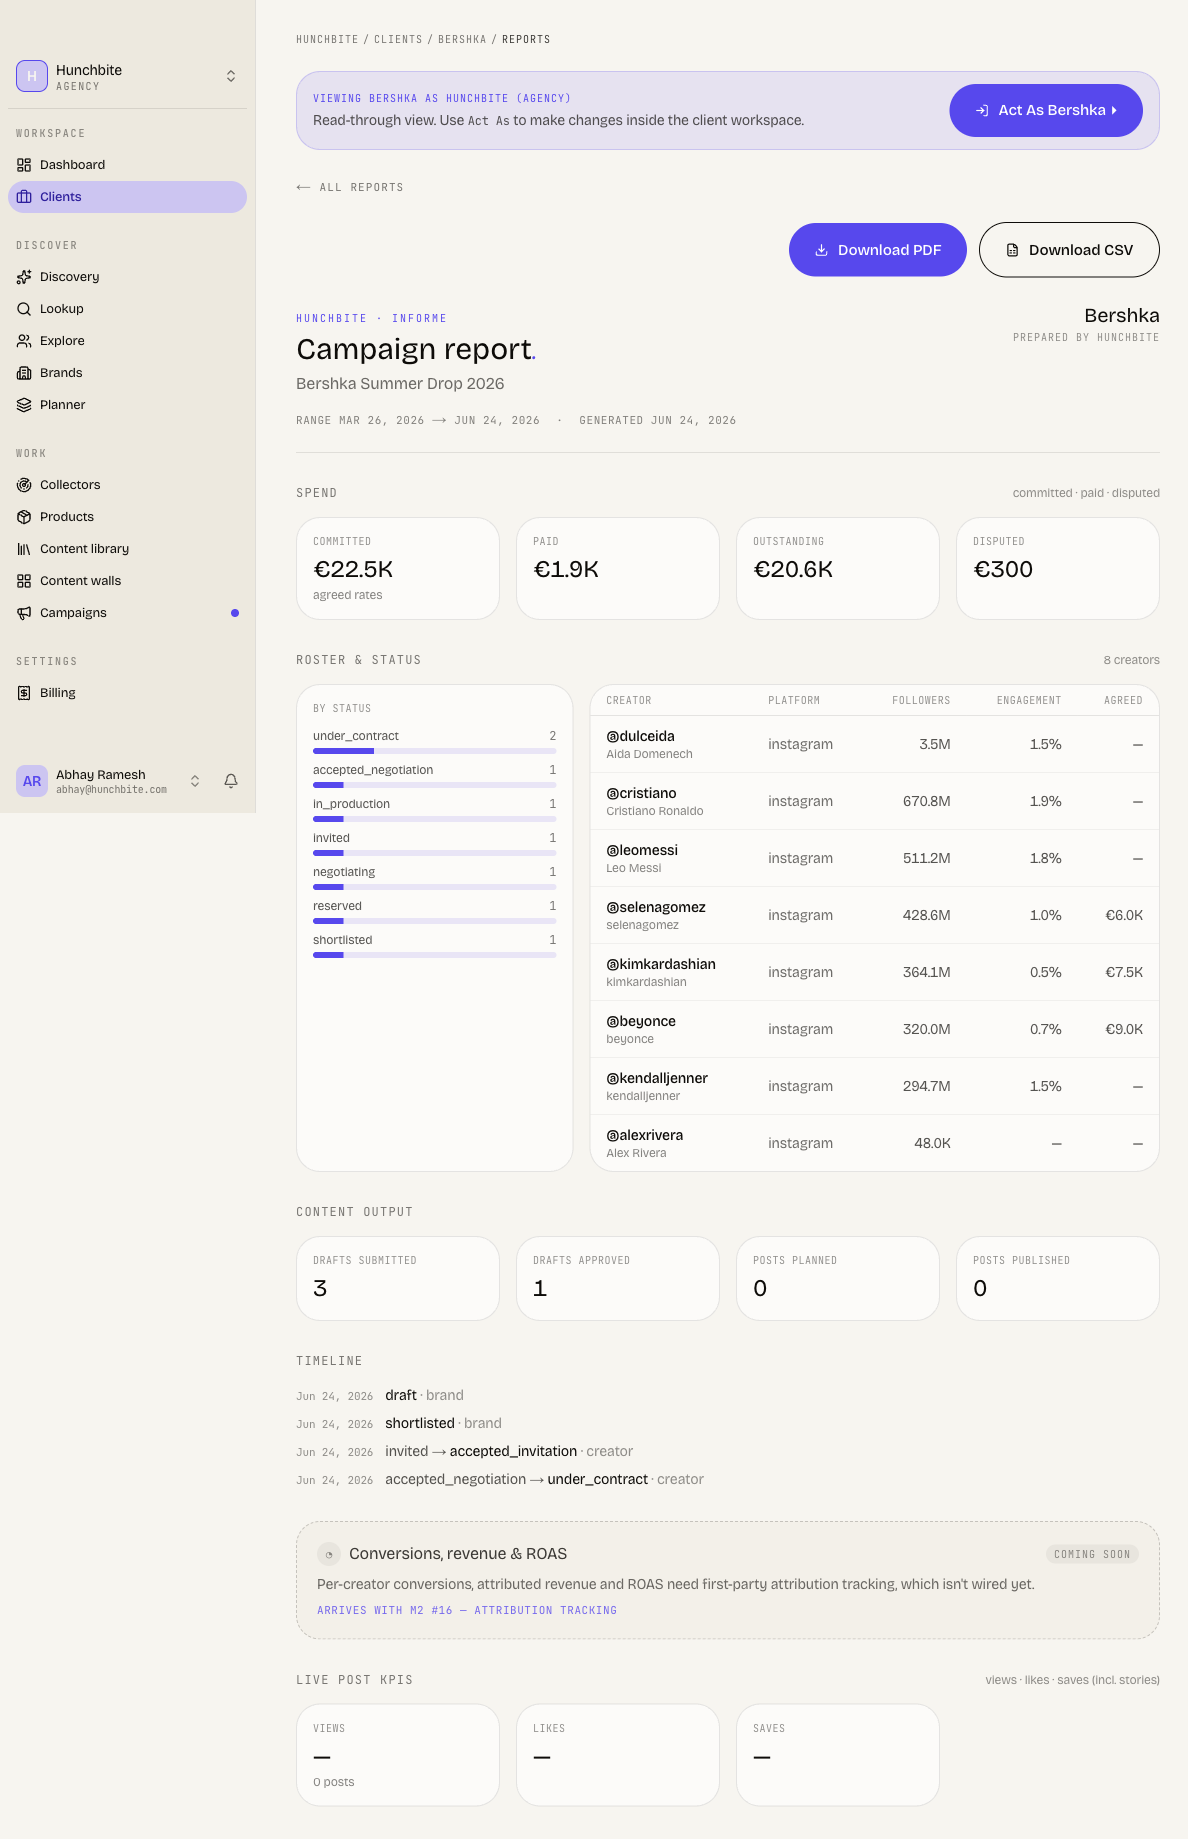Click the Hunchbite breadcrumb link
The height and width of the screenshot is (1839, 1188).
(x=327, y=39)
